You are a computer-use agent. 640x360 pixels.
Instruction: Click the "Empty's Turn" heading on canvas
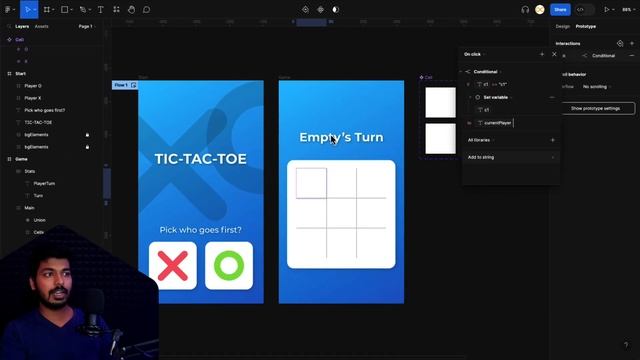pos(341,137)
